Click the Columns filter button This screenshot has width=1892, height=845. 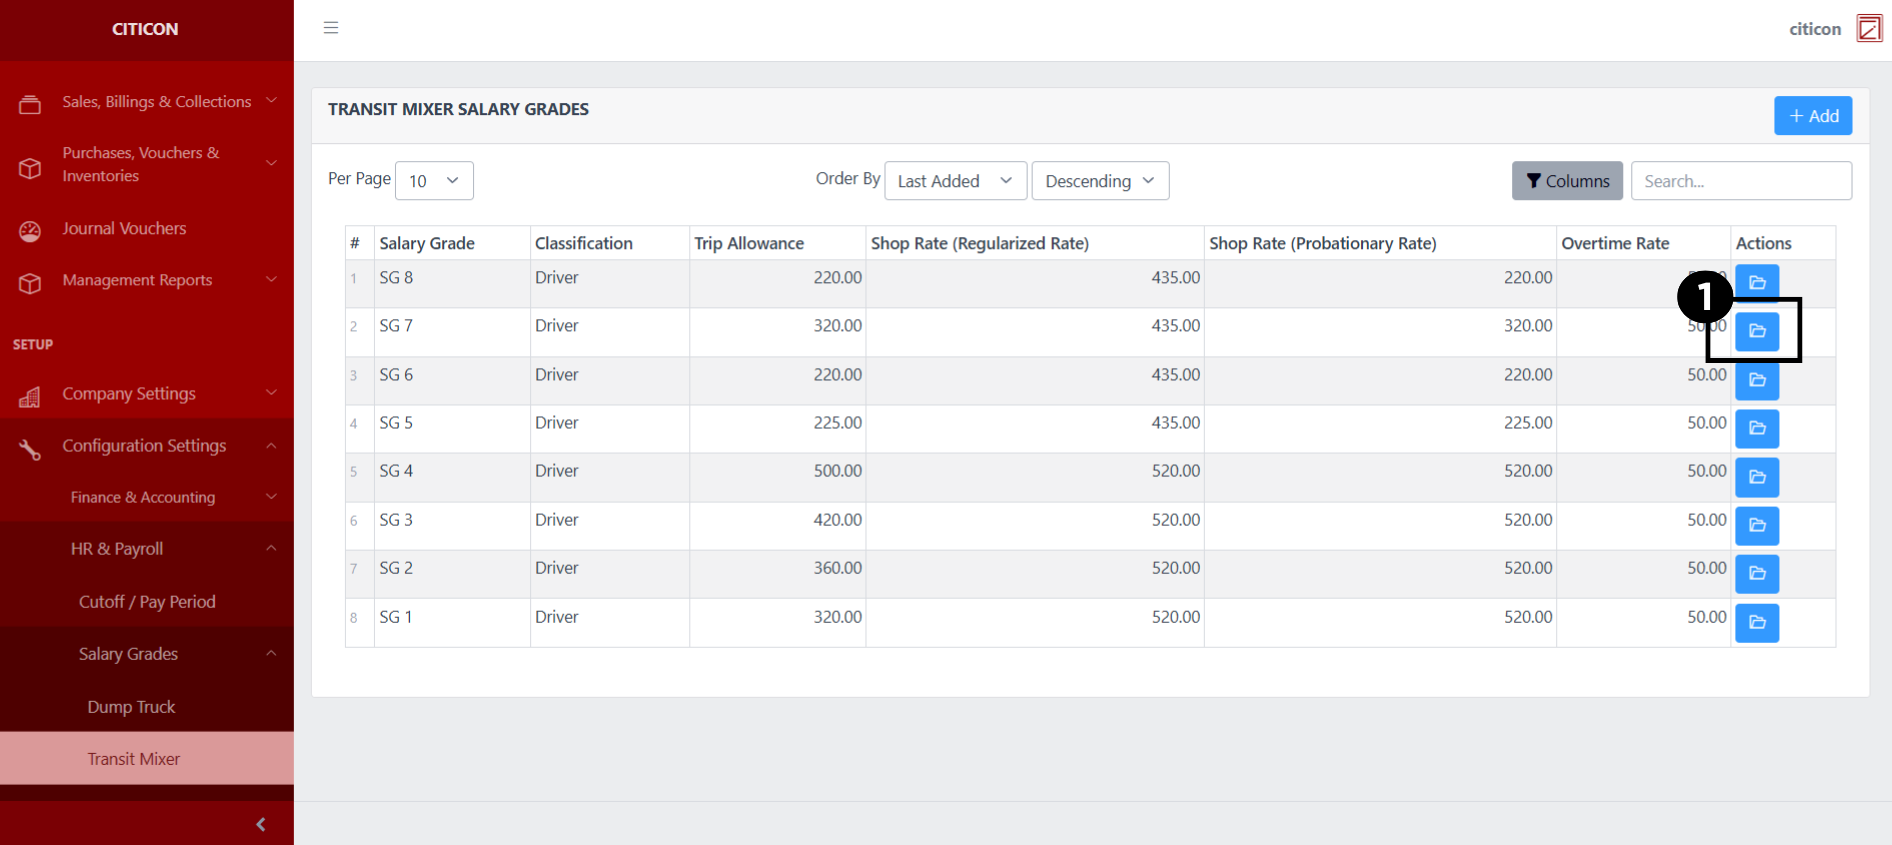coord(1566,181)
